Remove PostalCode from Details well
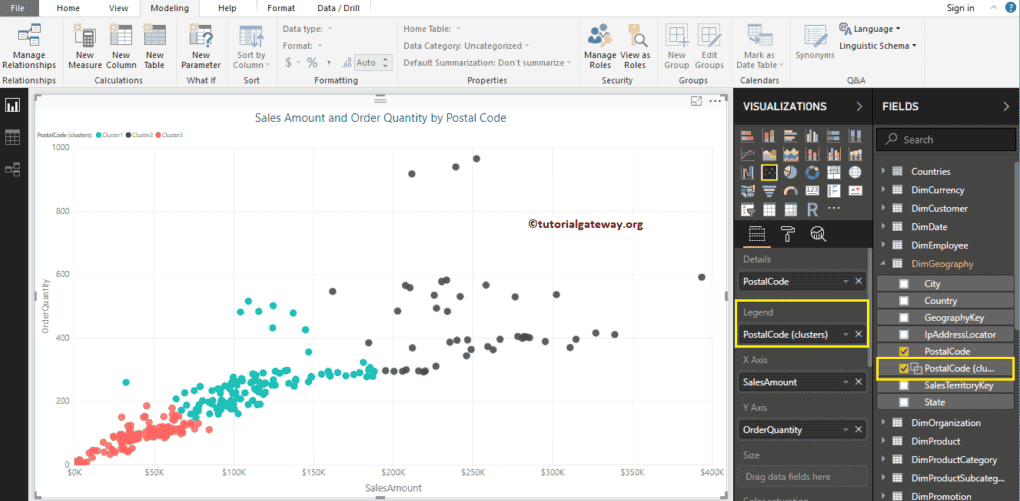1020x501 pixels. click(858, 281)
